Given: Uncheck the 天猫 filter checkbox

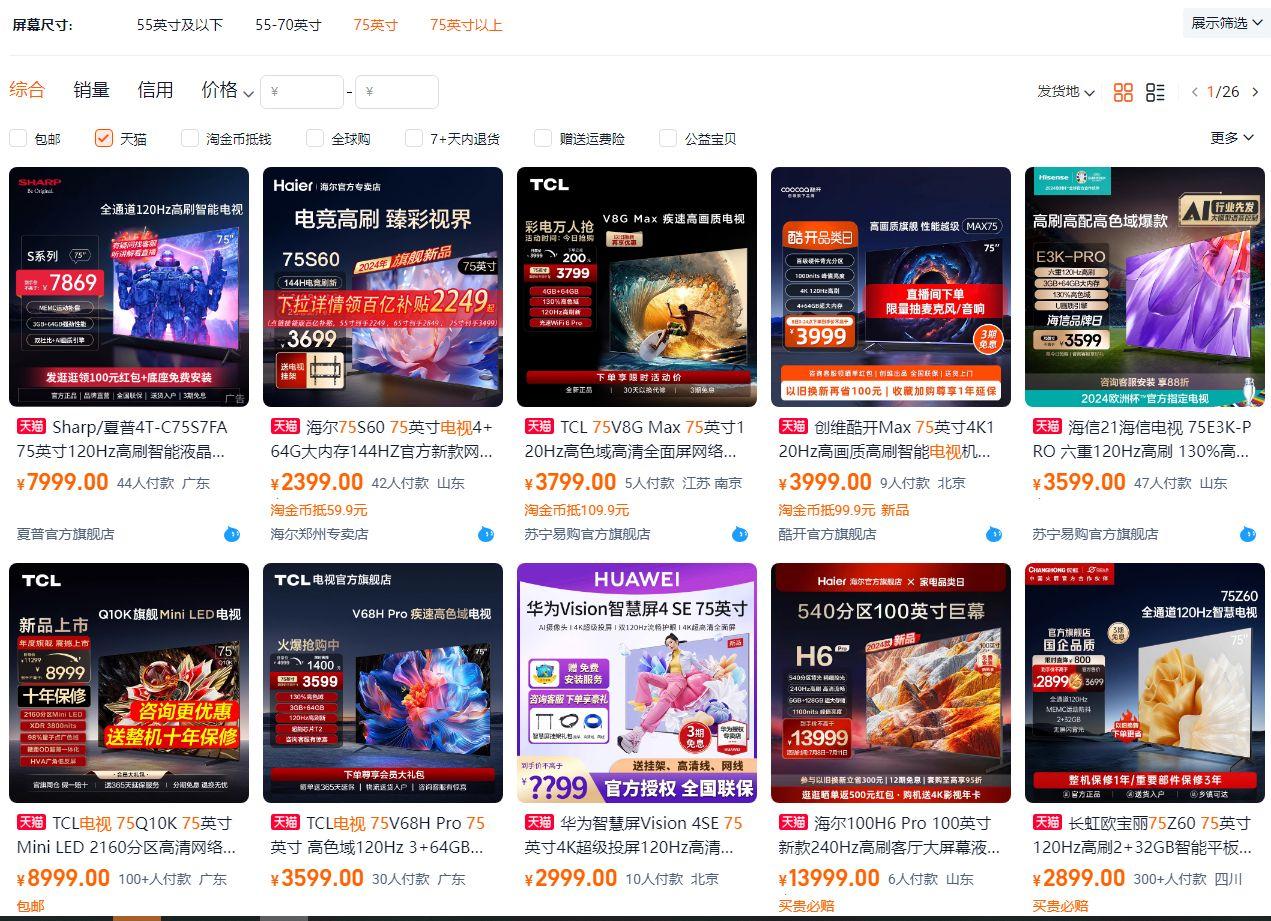Looking at the screenshot, I should click(104, 138).
